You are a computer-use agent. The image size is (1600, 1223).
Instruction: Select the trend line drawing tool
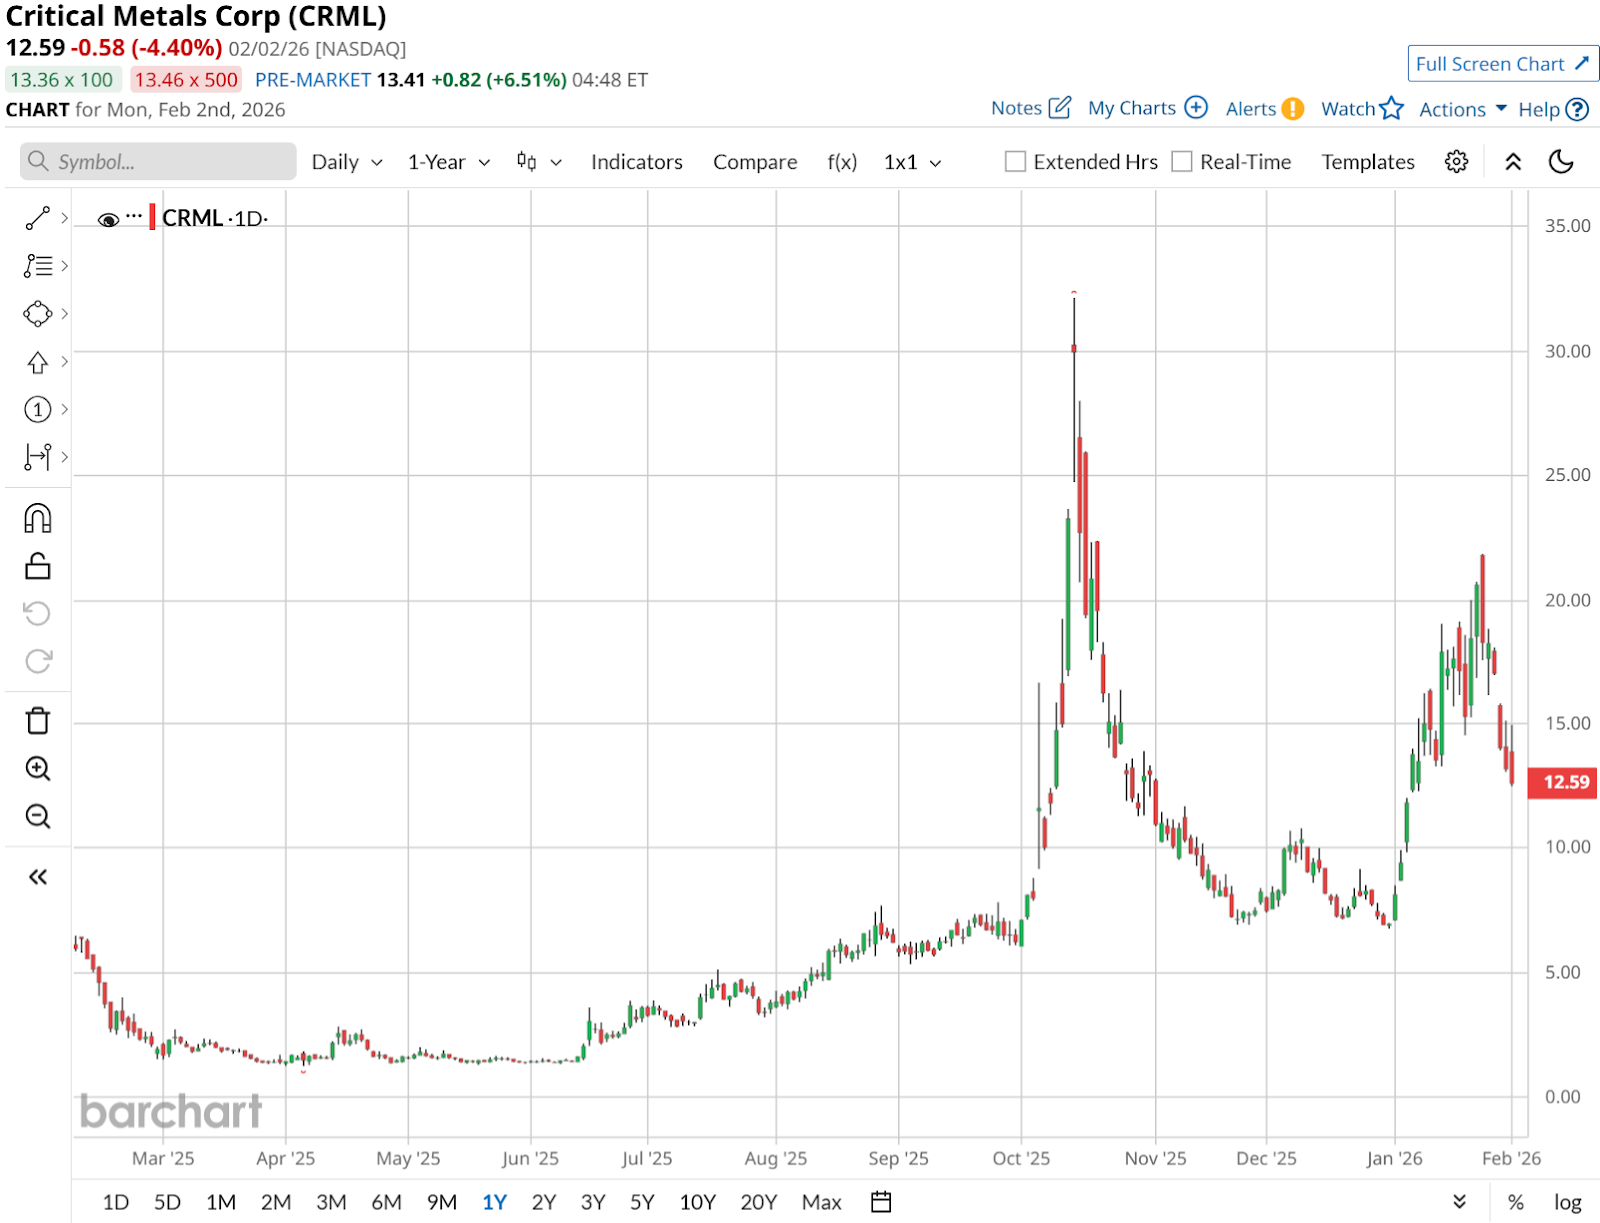tap(38, 218)
